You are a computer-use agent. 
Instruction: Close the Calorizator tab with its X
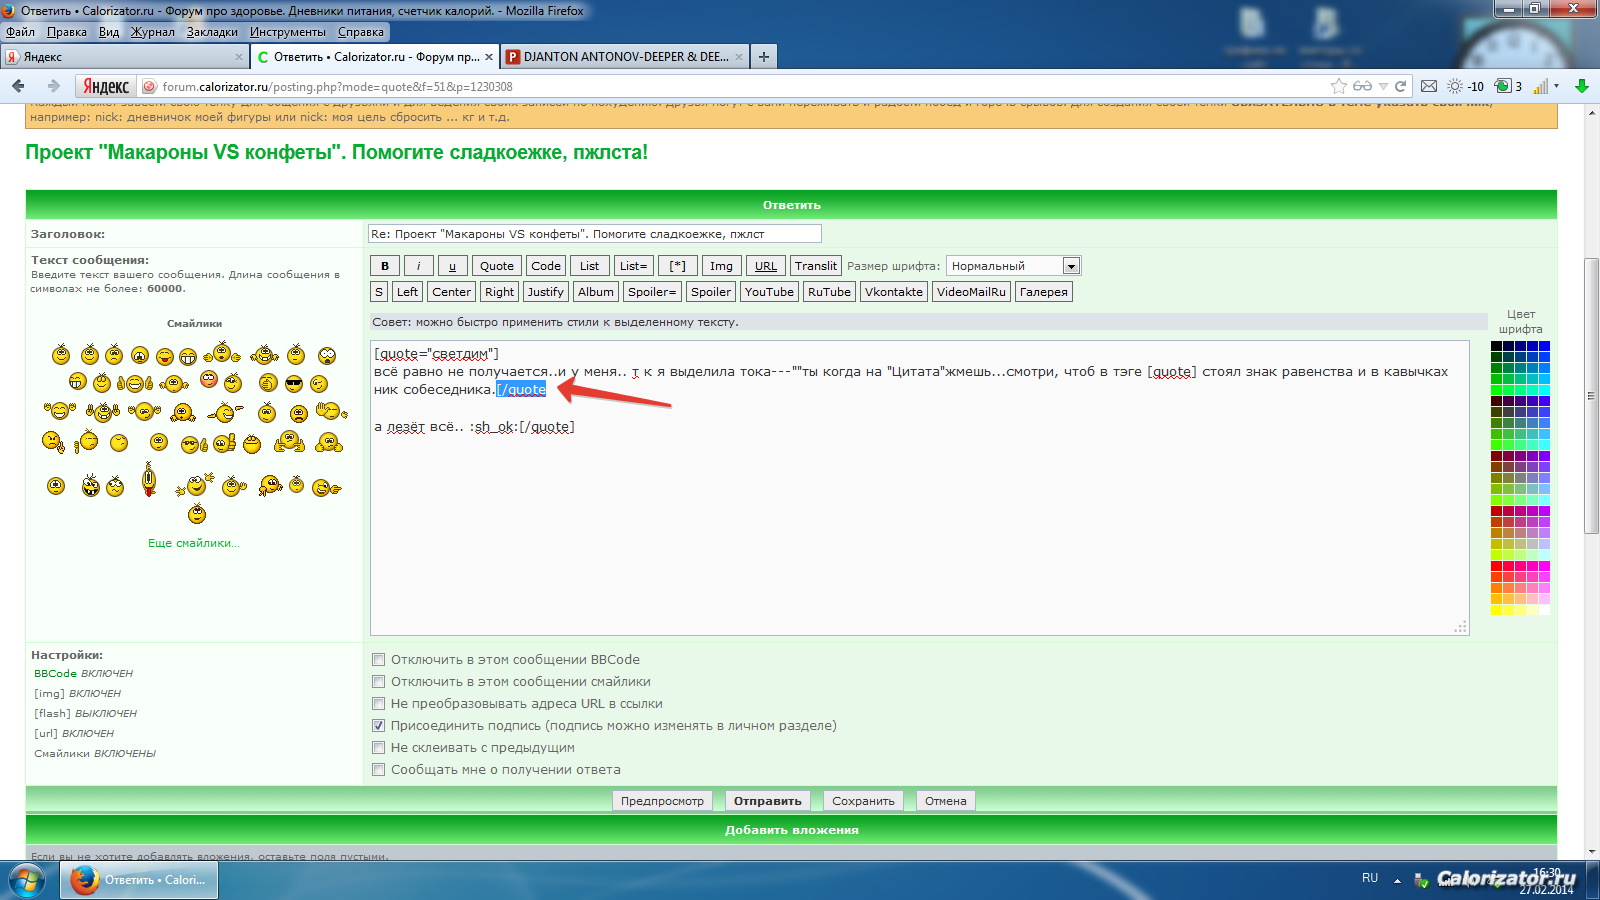coord(489,57)
